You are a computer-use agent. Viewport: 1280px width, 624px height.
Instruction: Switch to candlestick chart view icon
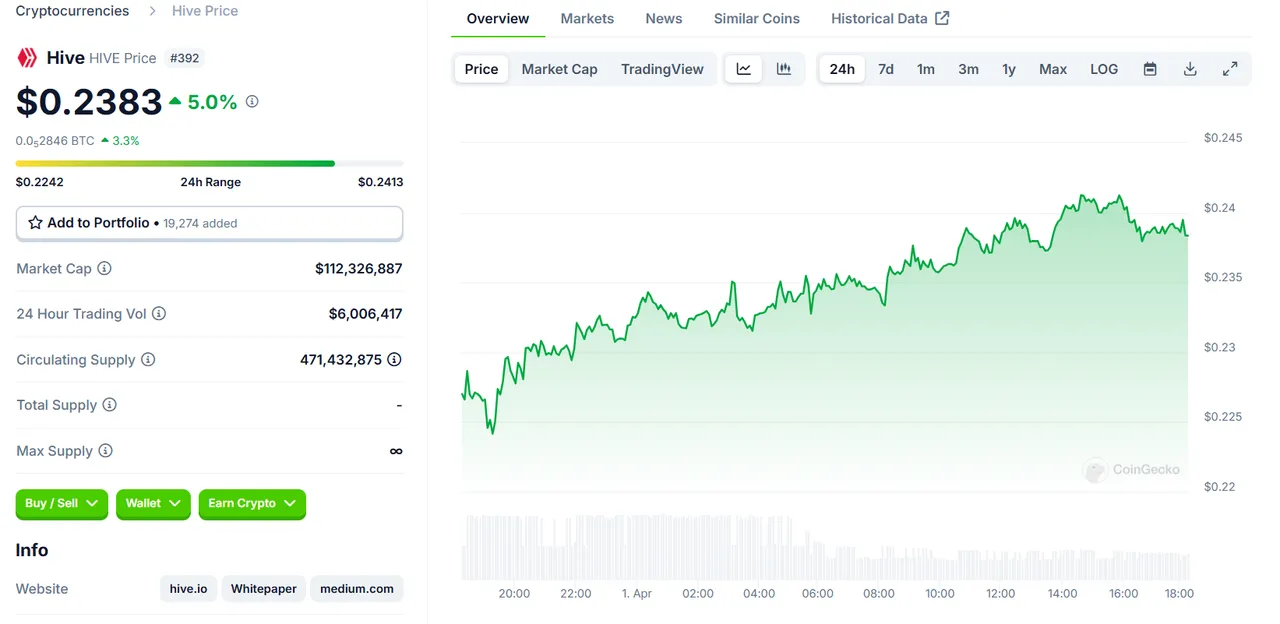click(783, 69)
